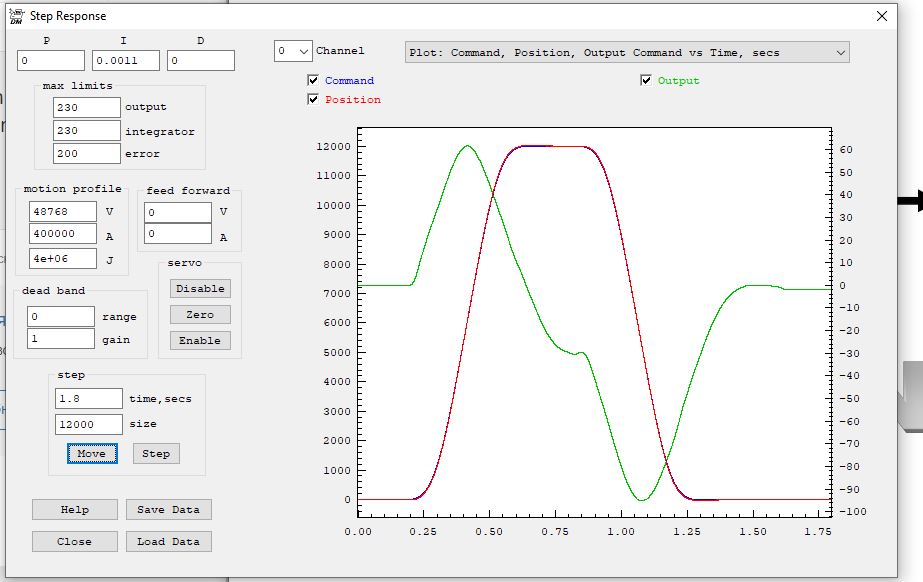Expand the Plot type dropdown

[627, 52]
